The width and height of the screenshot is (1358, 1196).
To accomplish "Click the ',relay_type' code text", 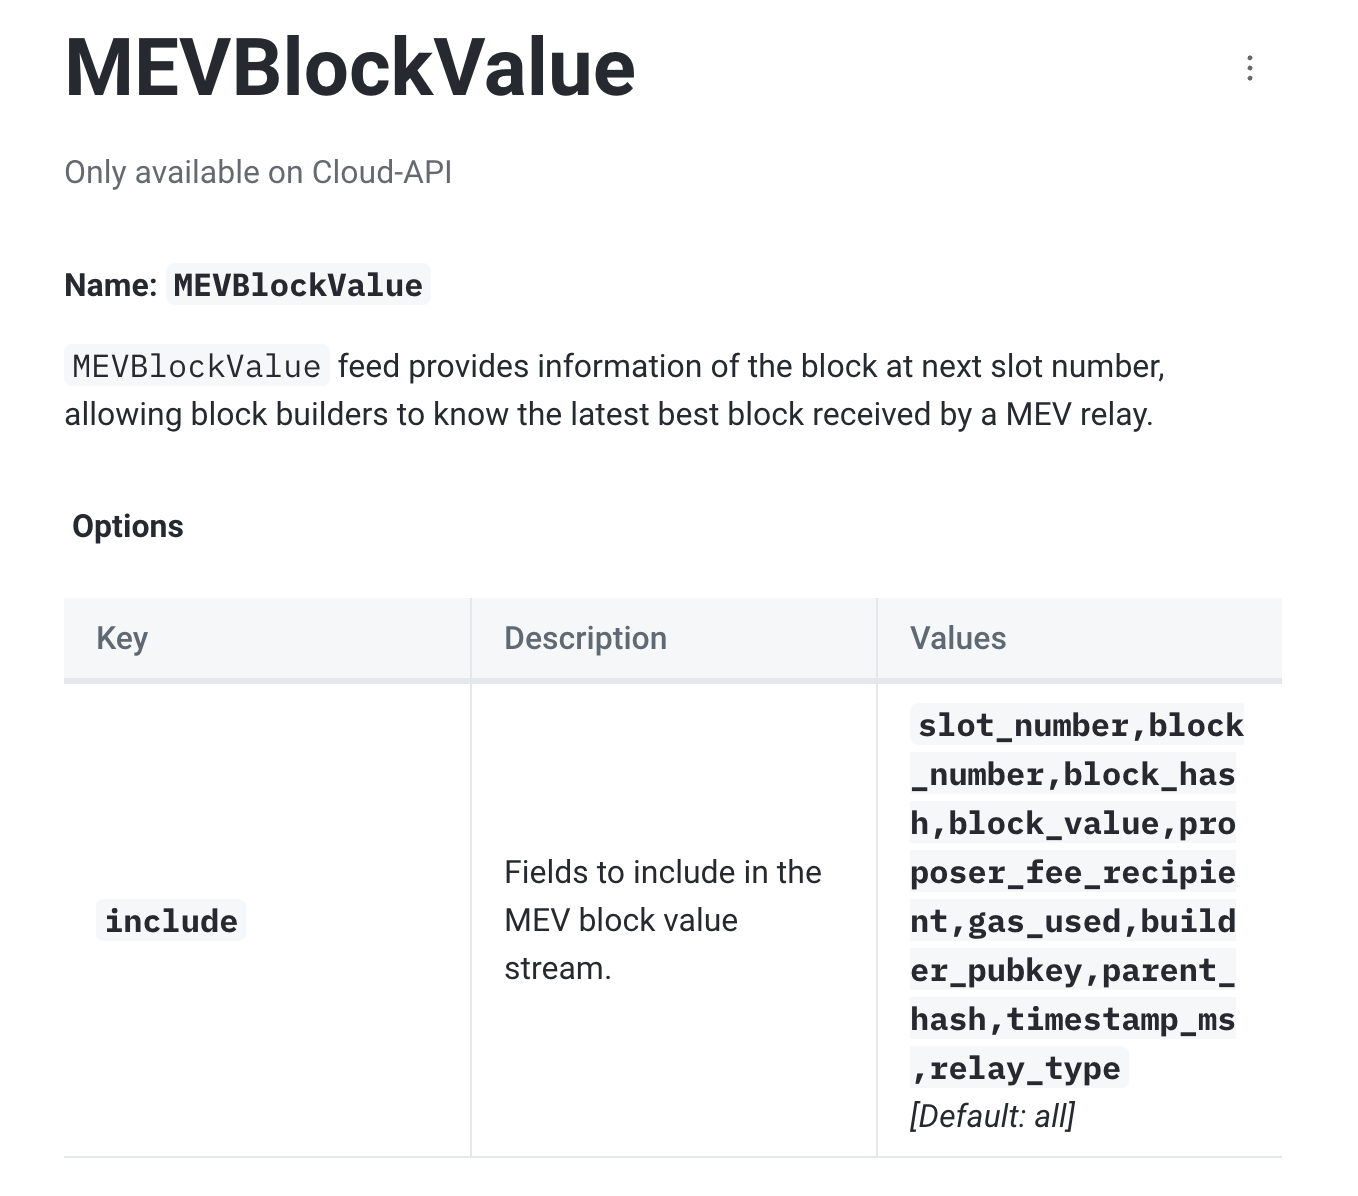I will coord(1018,1068).
